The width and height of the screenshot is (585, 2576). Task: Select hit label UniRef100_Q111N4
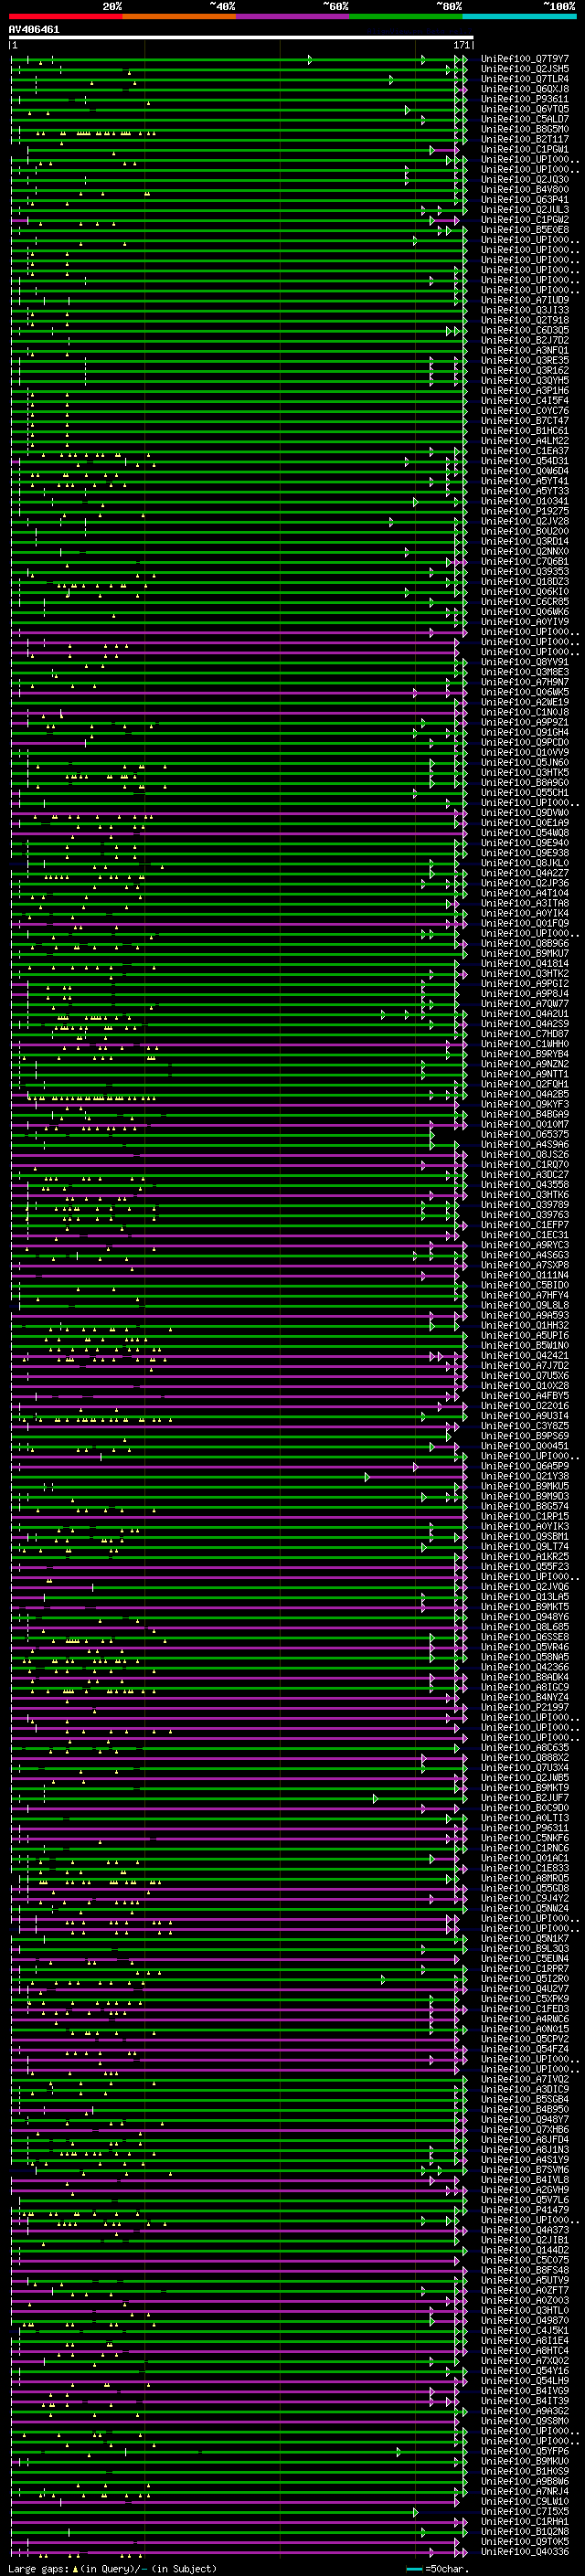point(525,1276)
